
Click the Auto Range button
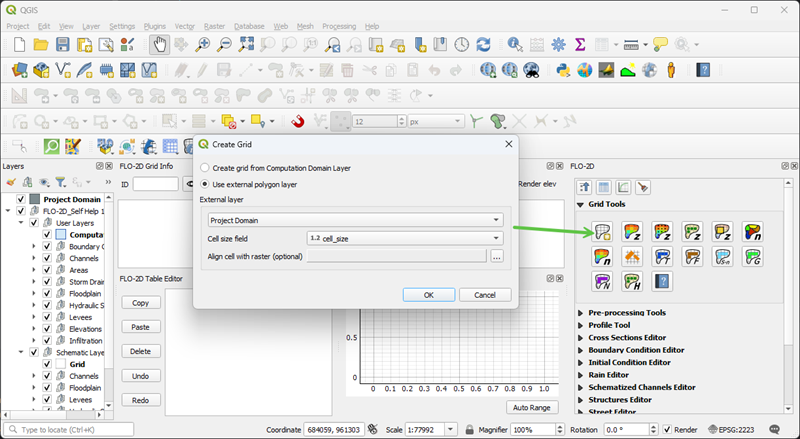(x=533, y=407)
